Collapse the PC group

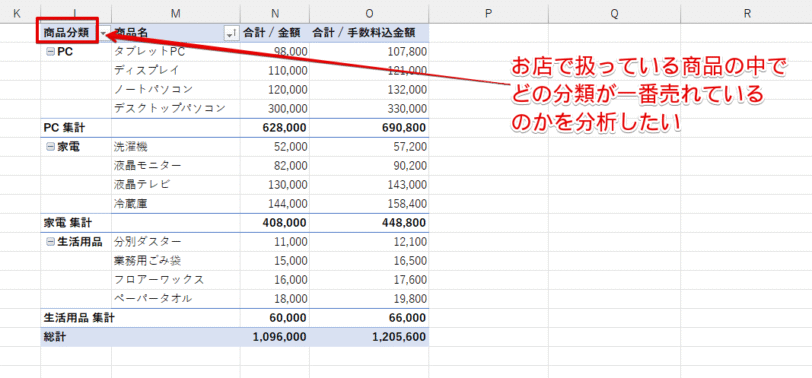(x=50, y=52)
